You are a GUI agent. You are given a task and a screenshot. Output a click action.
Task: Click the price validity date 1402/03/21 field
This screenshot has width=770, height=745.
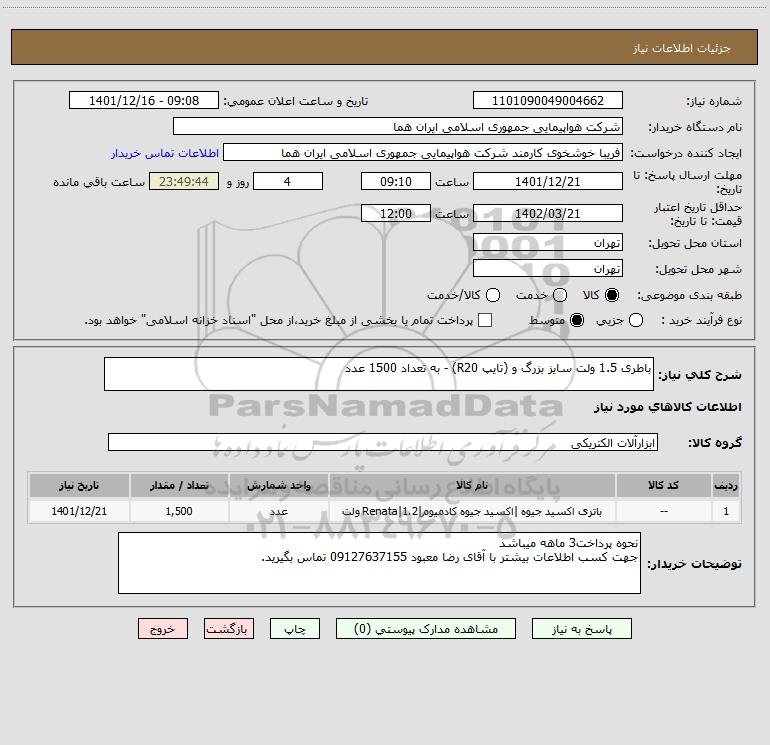point(548,213)
